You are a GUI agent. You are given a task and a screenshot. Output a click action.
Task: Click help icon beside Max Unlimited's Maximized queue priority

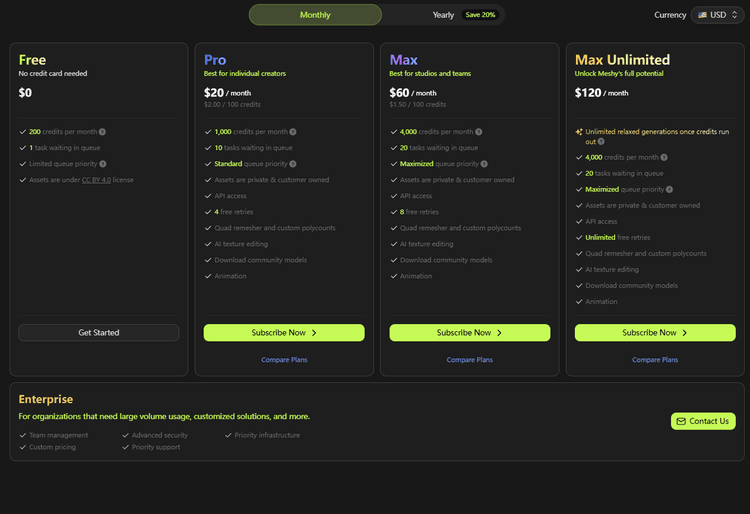pyautogui.click(x=669, y=189)
